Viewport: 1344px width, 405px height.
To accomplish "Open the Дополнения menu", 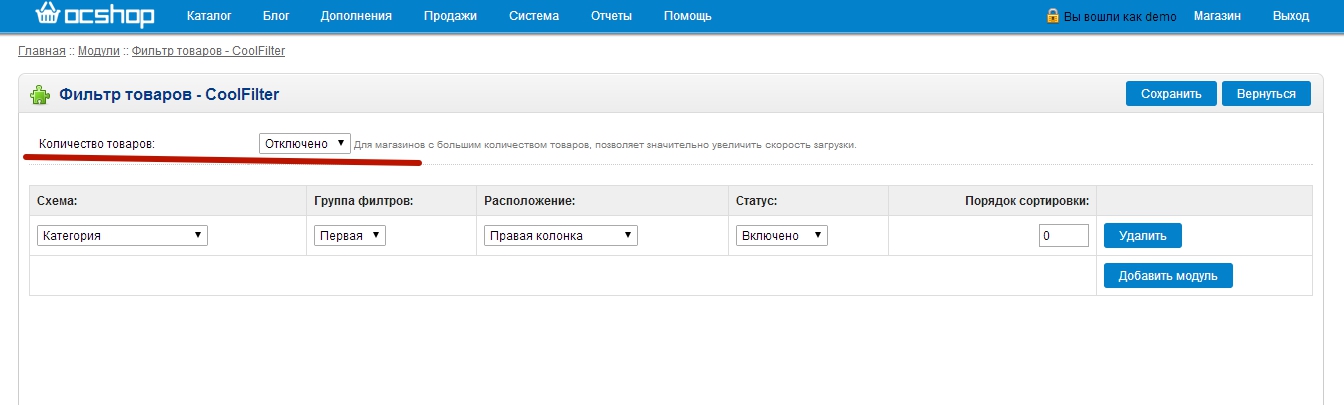I will point(356,16).
